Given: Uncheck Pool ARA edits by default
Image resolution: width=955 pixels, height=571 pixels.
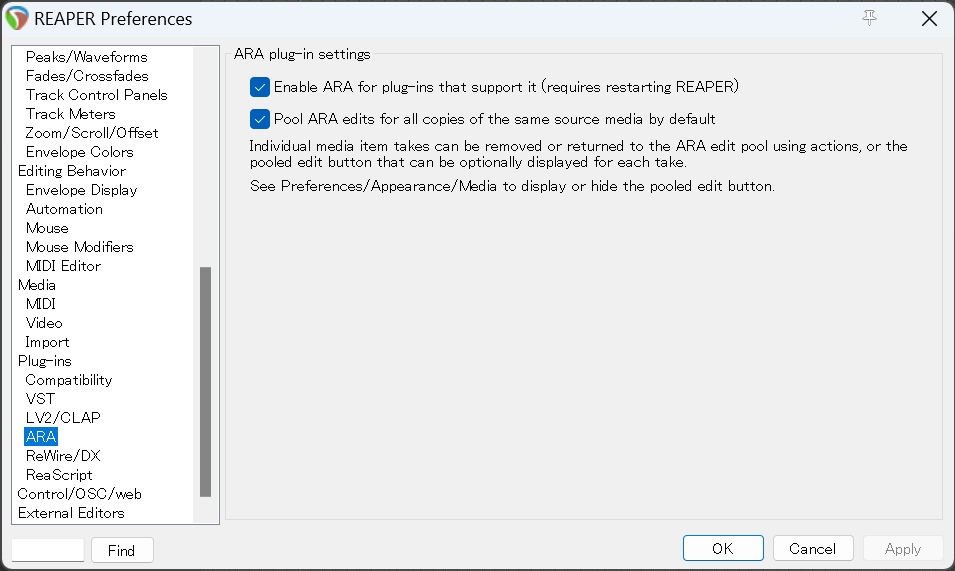Looking at the screenshot, I should (260, 119).
